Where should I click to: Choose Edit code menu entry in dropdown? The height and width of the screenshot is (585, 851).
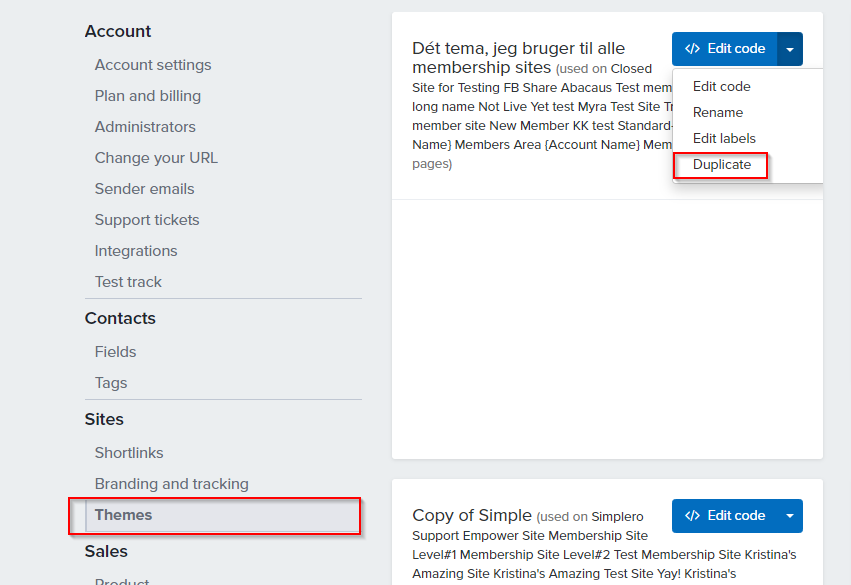[x=721, y=86]
